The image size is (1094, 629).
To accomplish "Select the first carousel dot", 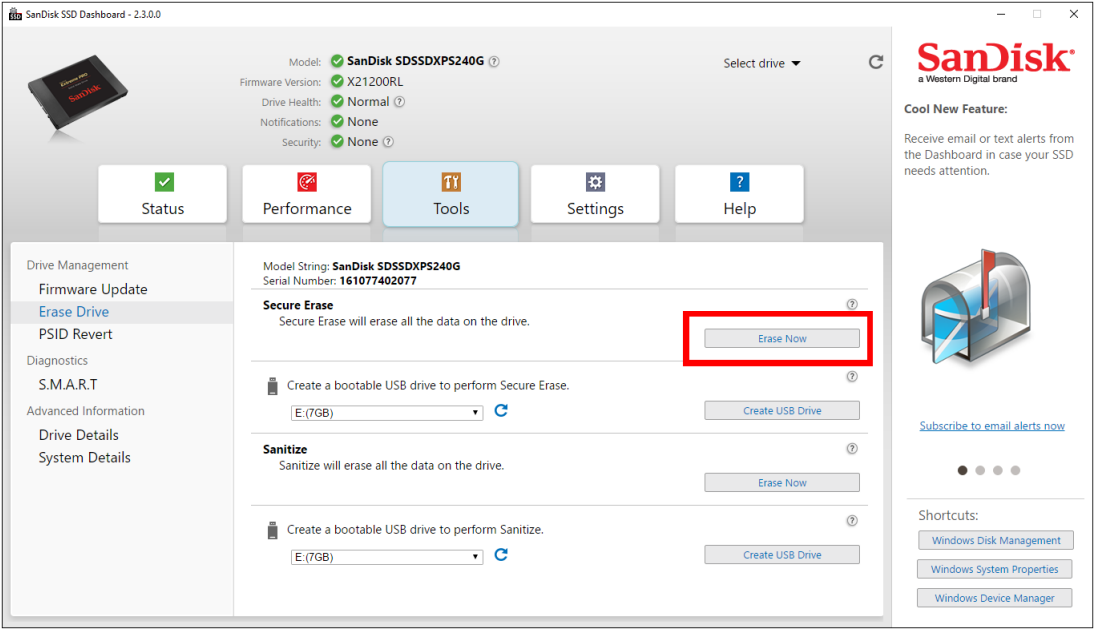I will pyautogui.click(x=962, y=471).
